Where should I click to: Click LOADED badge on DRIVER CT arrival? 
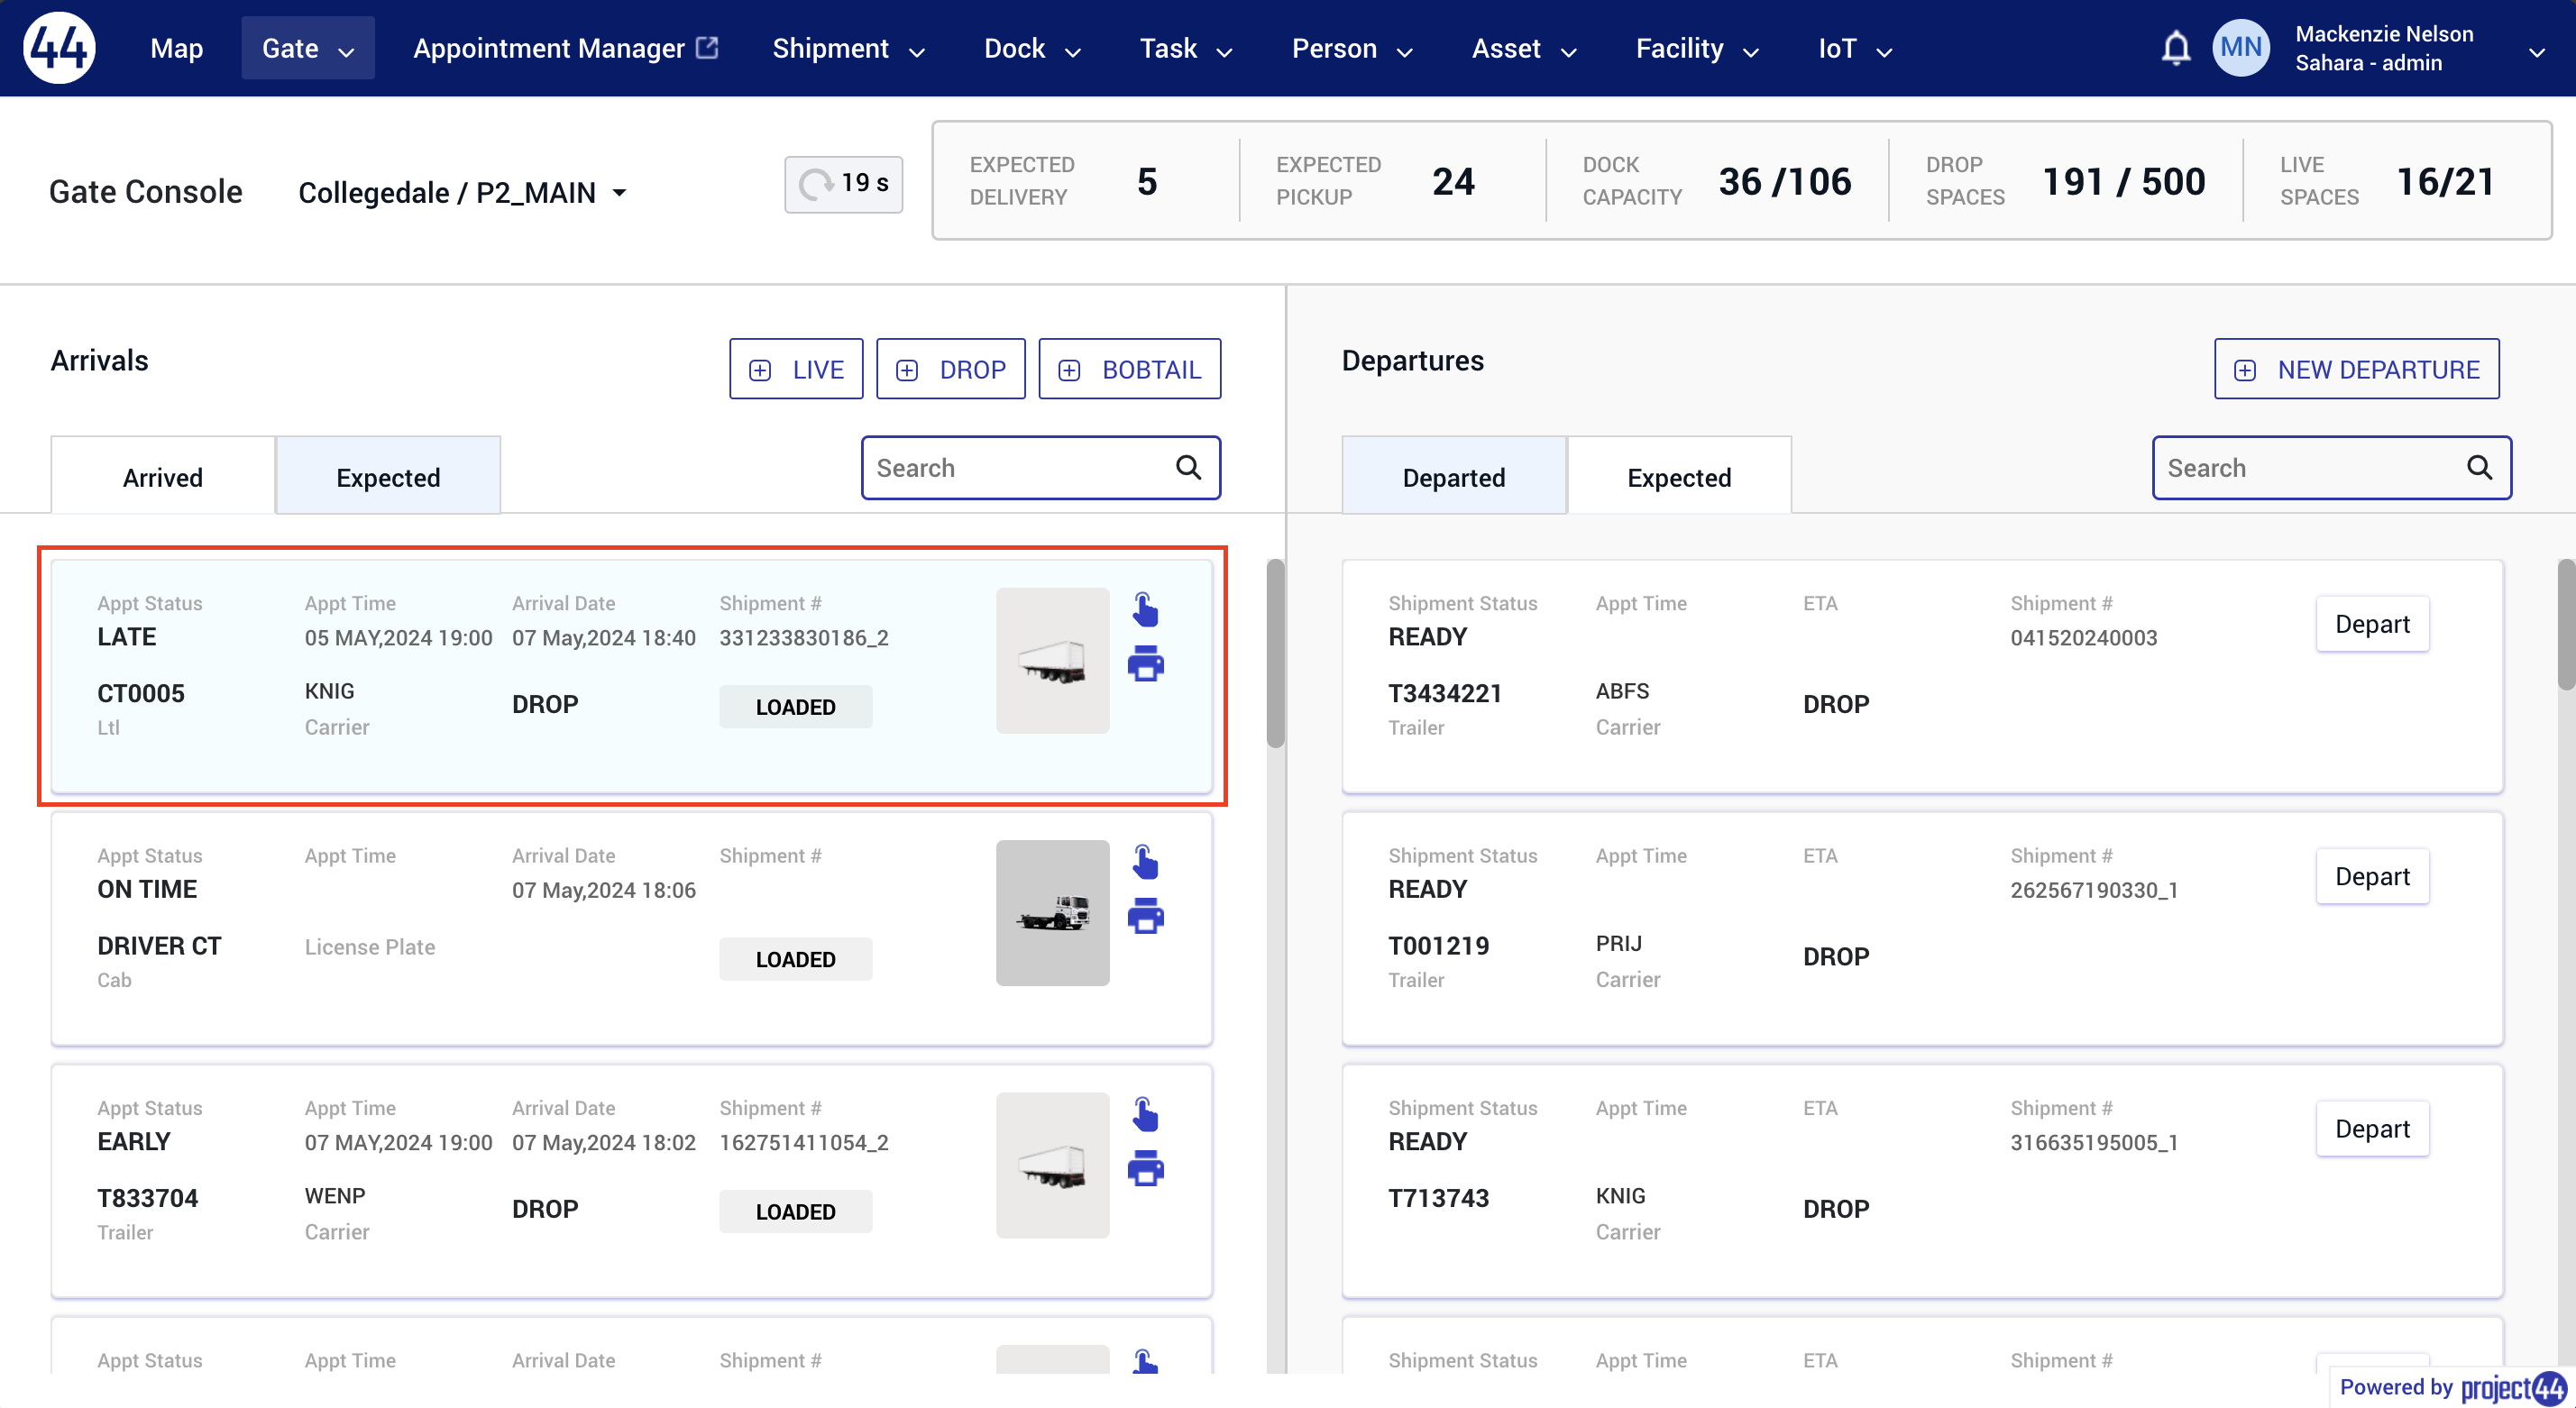[795, 959]
